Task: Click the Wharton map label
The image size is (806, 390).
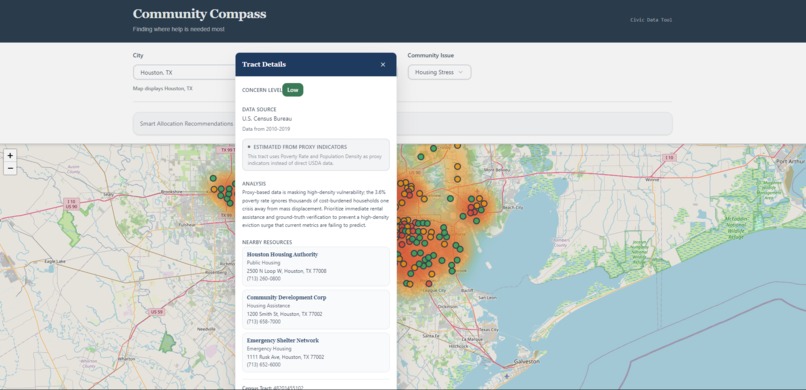Action: click(126, 359)
